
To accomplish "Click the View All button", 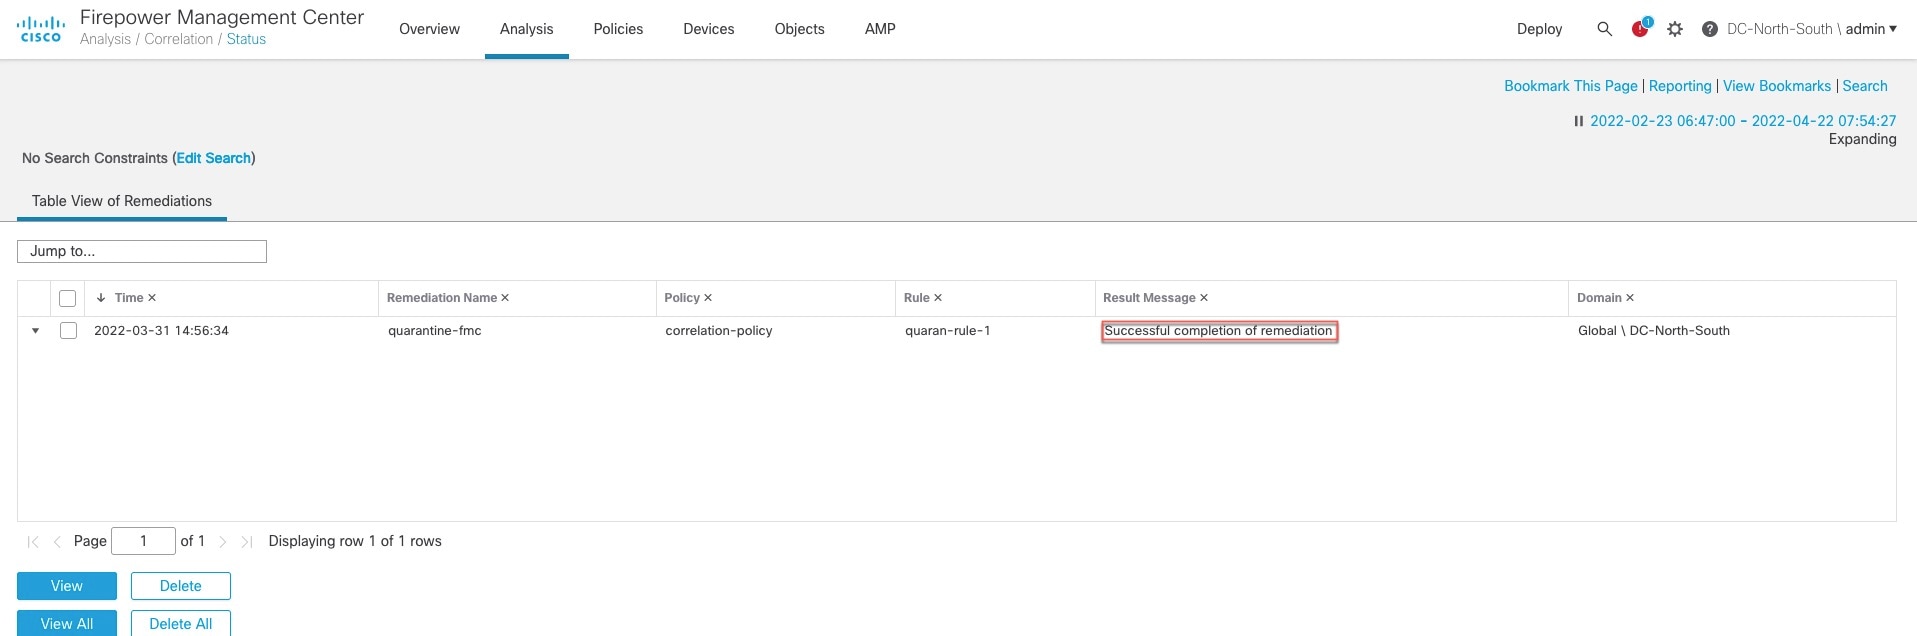I will (67, 624).
